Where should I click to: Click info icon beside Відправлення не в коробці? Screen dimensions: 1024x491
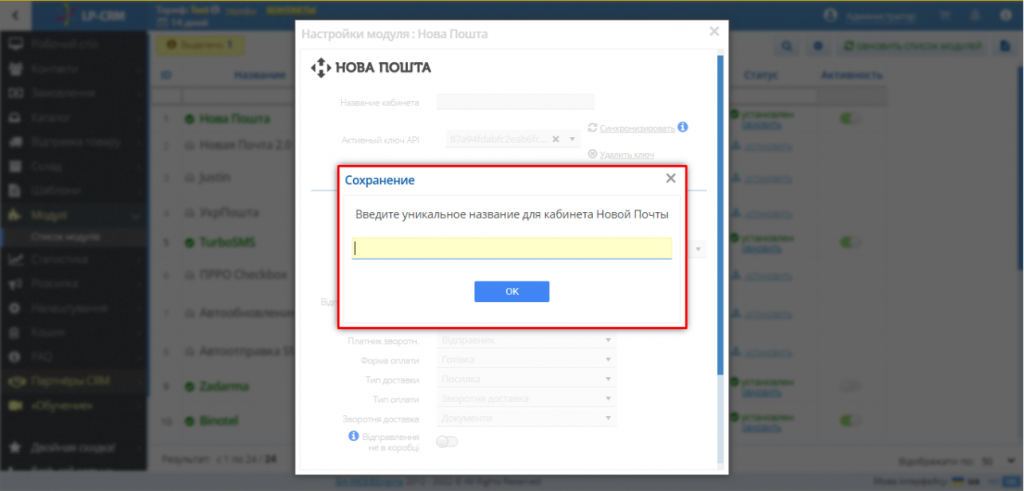coord(353,436)
